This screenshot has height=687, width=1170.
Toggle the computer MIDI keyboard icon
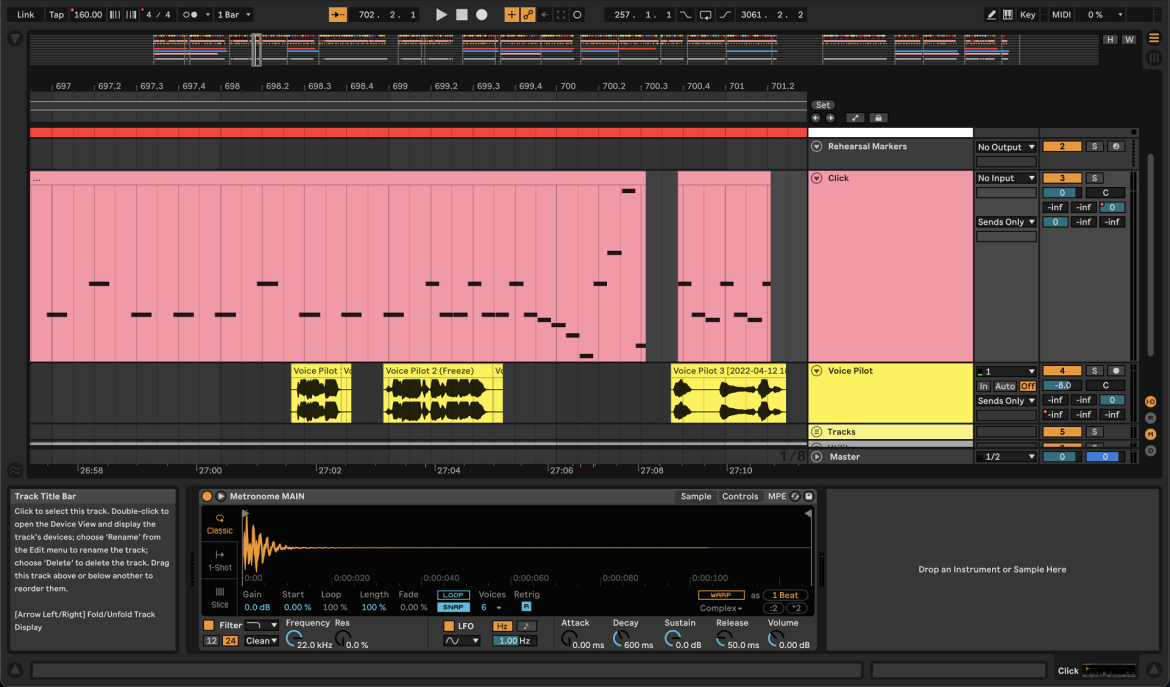click(x=1007, y=14)
